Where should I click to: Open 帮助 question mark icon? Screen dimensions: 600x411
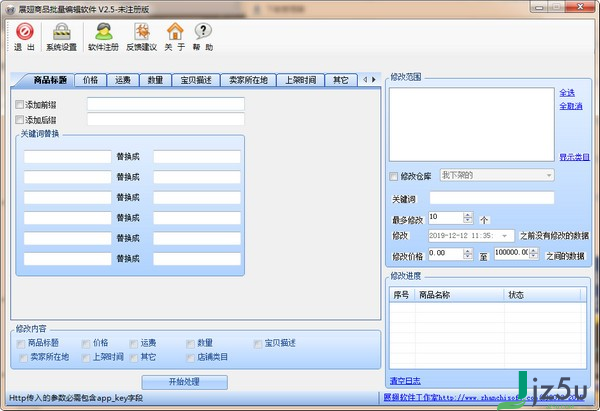203,31
